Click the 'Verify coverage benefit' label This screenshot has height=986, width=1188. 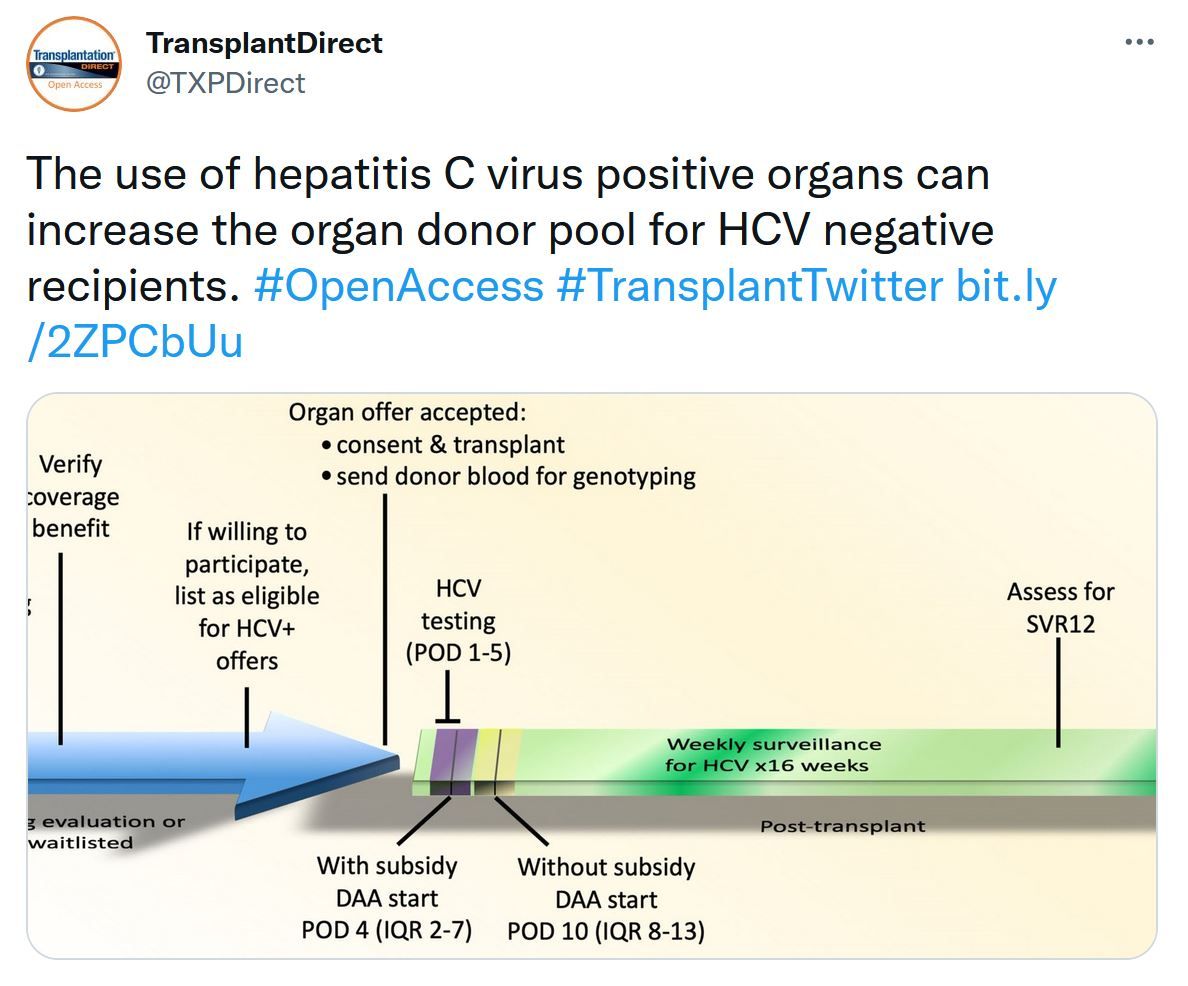tap(70, 496)
